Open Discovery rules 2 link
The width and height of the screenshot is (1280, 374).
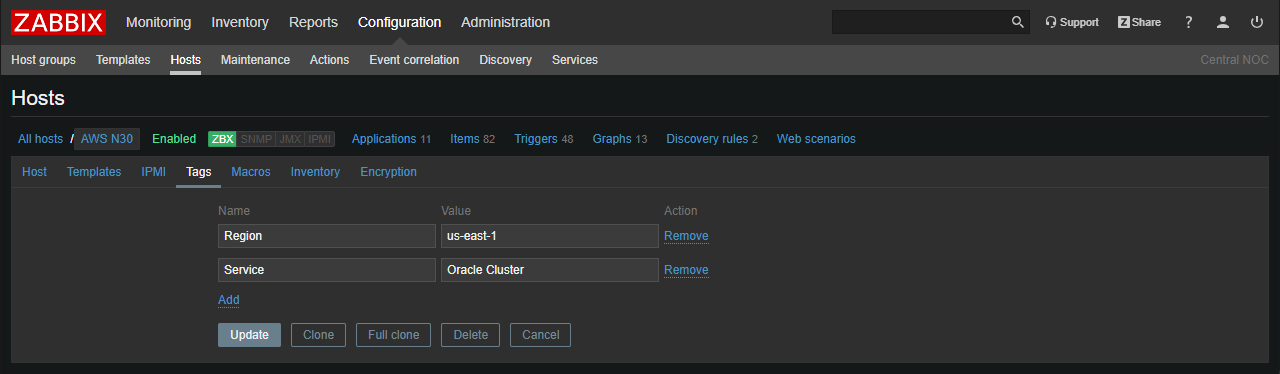point(712,139)
